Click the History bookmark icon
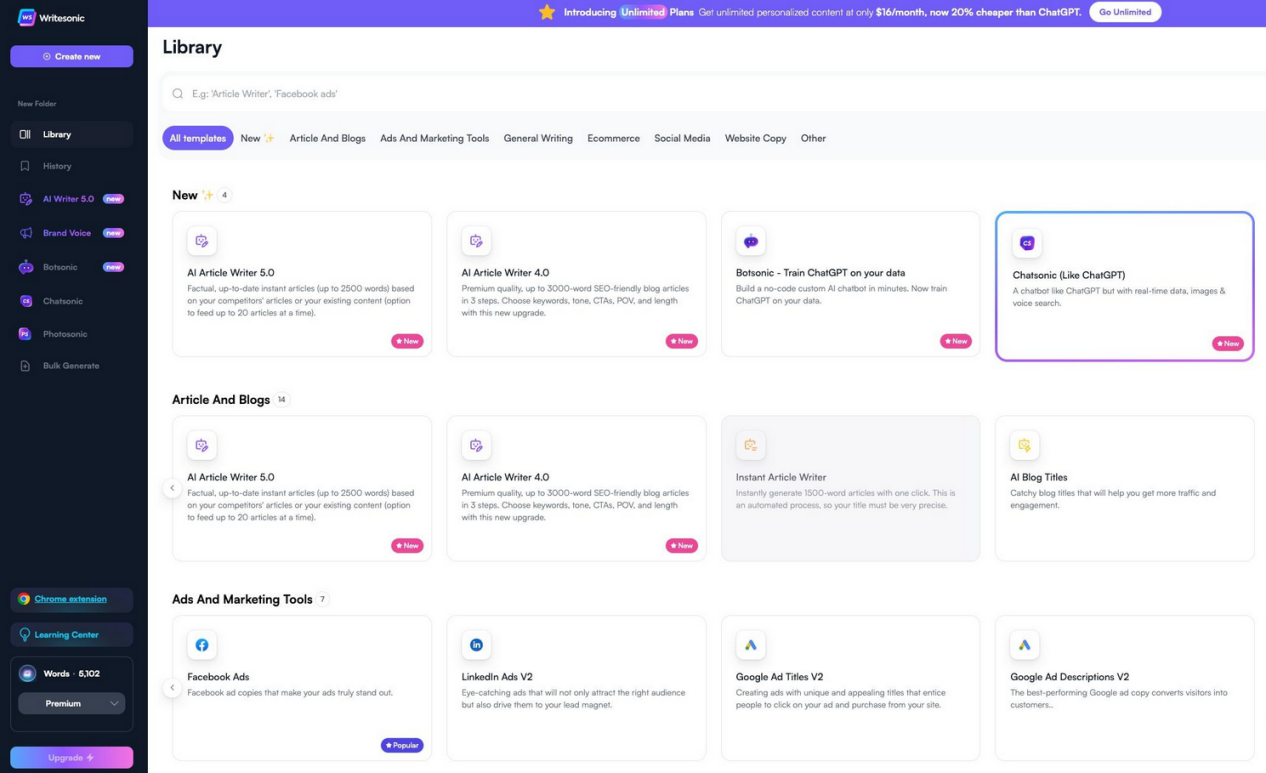 click(x=25, y=166)
